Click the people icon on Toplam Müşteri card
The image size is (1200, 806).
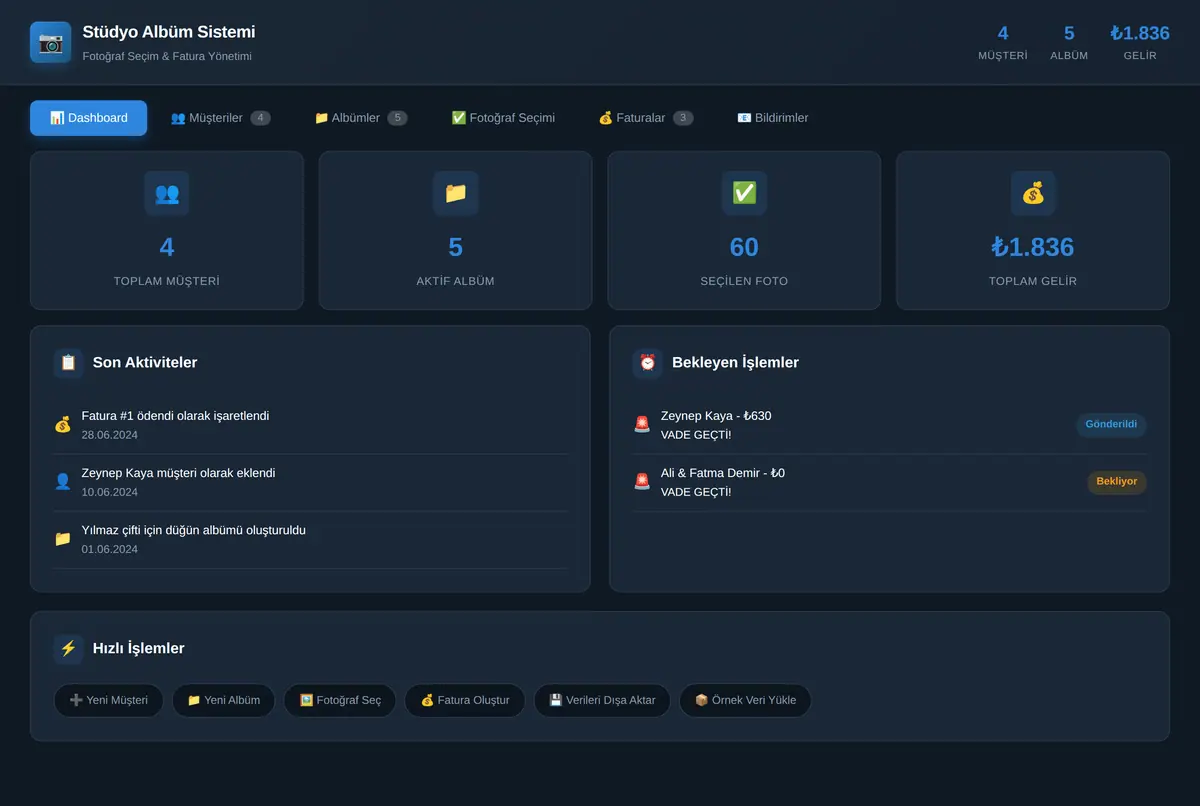[x=167, y=193]
